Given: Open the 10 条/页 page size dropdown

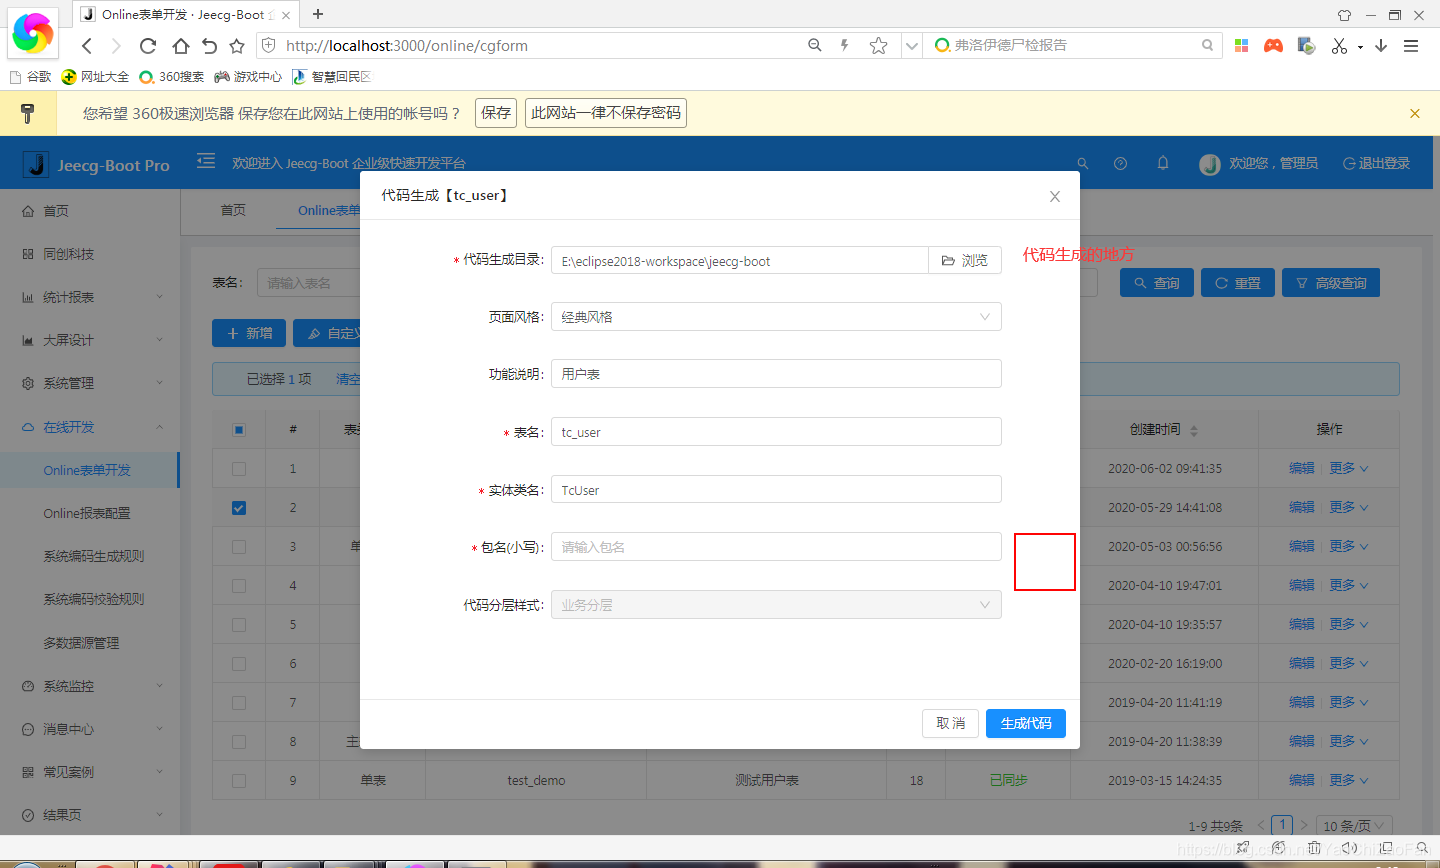Looking at the screenshot, I should (1353, 826).
